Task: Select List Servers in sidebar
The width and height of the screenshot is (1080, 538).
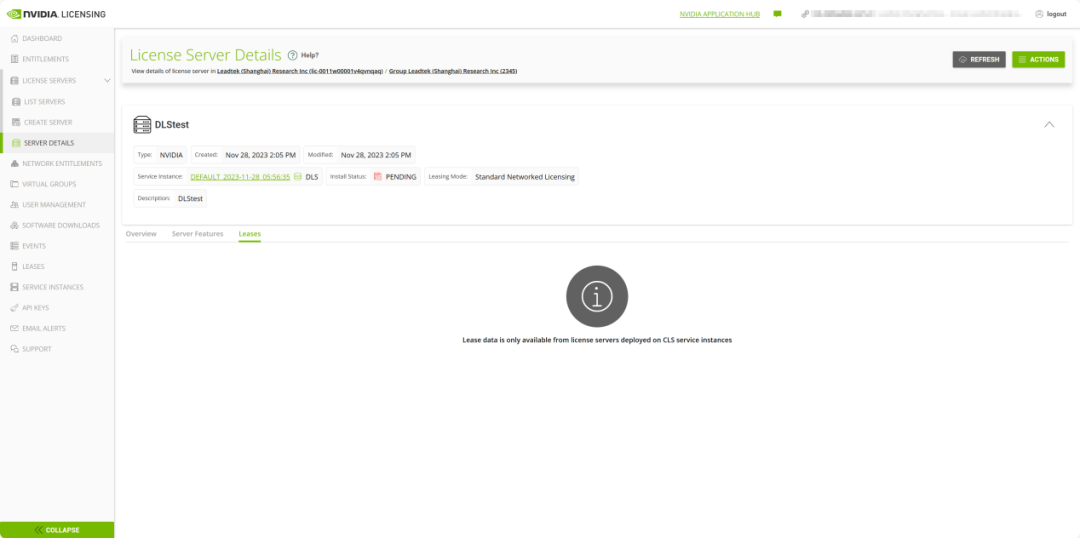Action: (x=45, y=102)
